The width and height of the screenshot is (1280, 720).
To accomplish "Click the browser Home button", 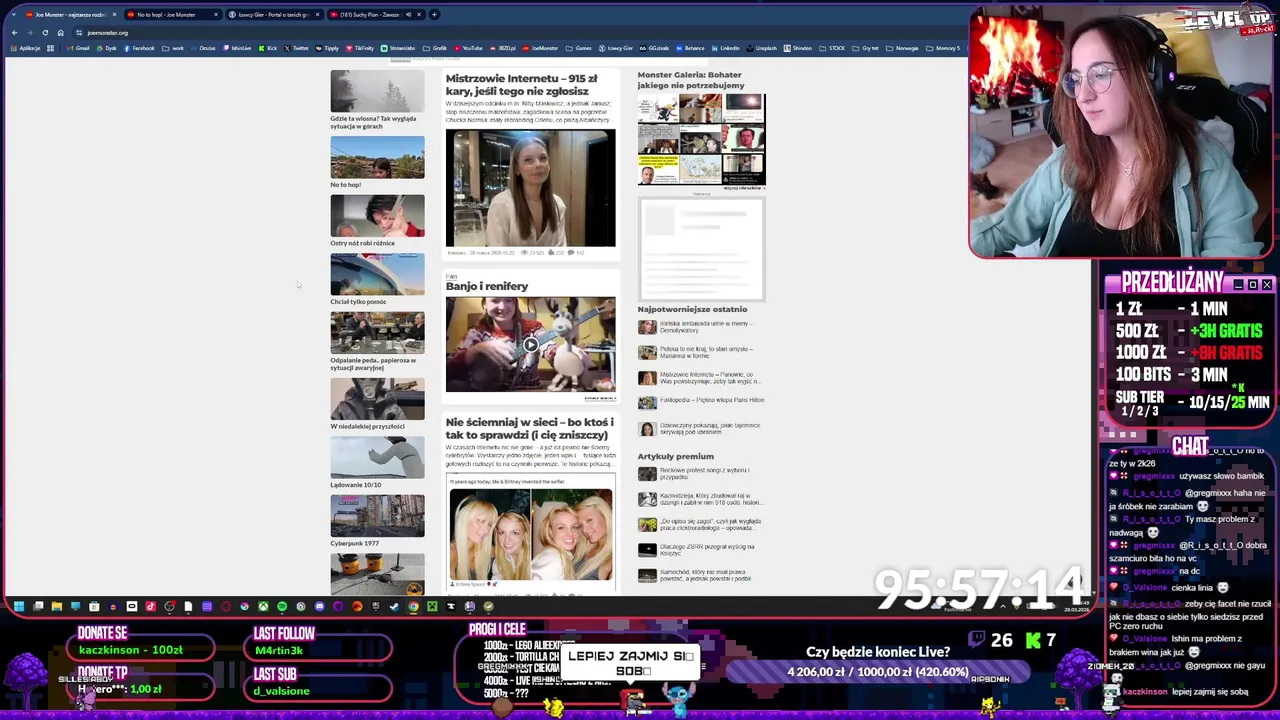I will 60,32.
